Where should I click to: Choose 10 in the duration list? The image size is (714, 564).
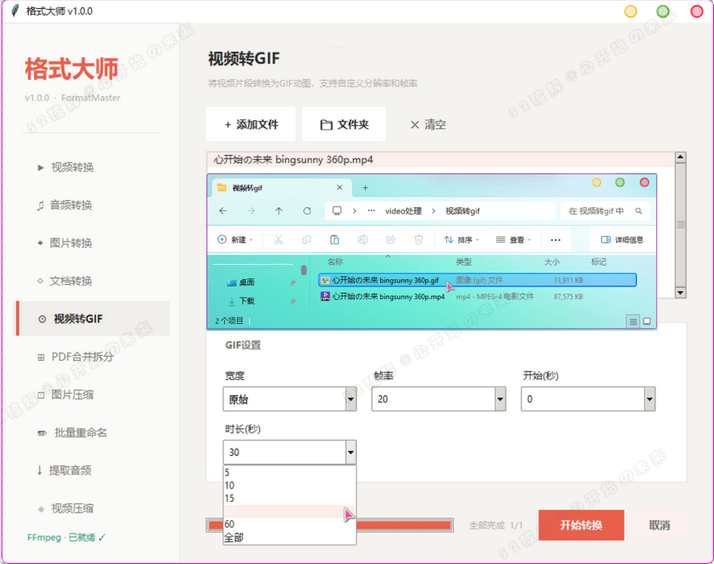pos(289,485)
